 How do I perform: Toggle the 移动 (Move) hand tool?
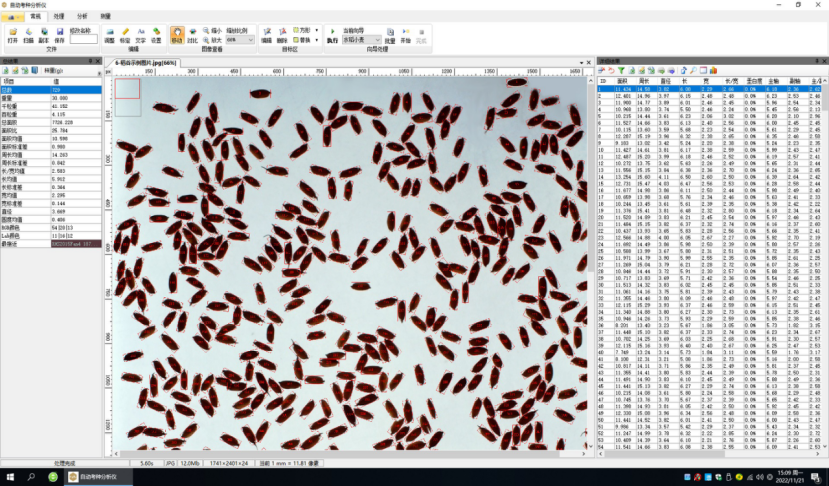[x=176, y=35]
